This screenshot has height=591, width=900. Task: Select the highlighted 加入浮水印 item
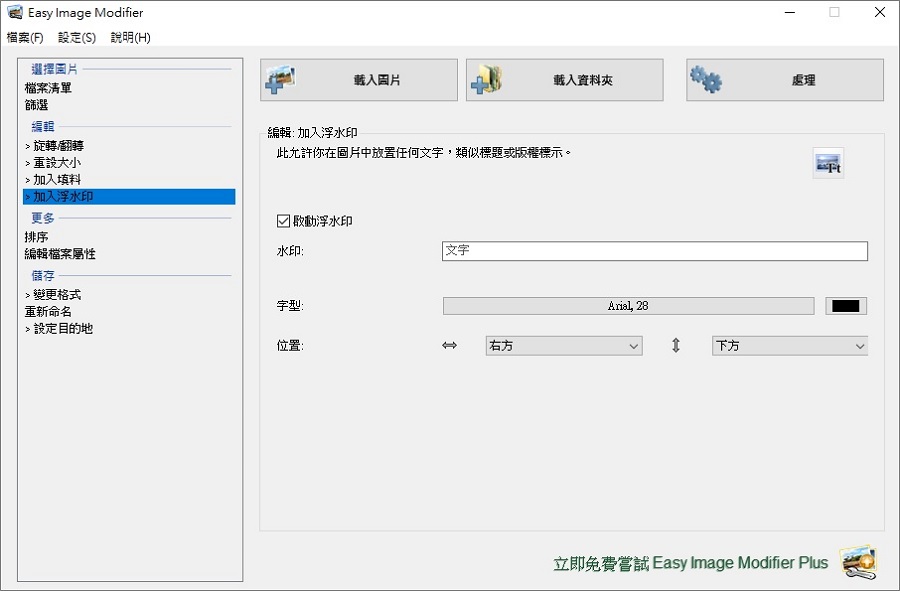tap(129, 196)
